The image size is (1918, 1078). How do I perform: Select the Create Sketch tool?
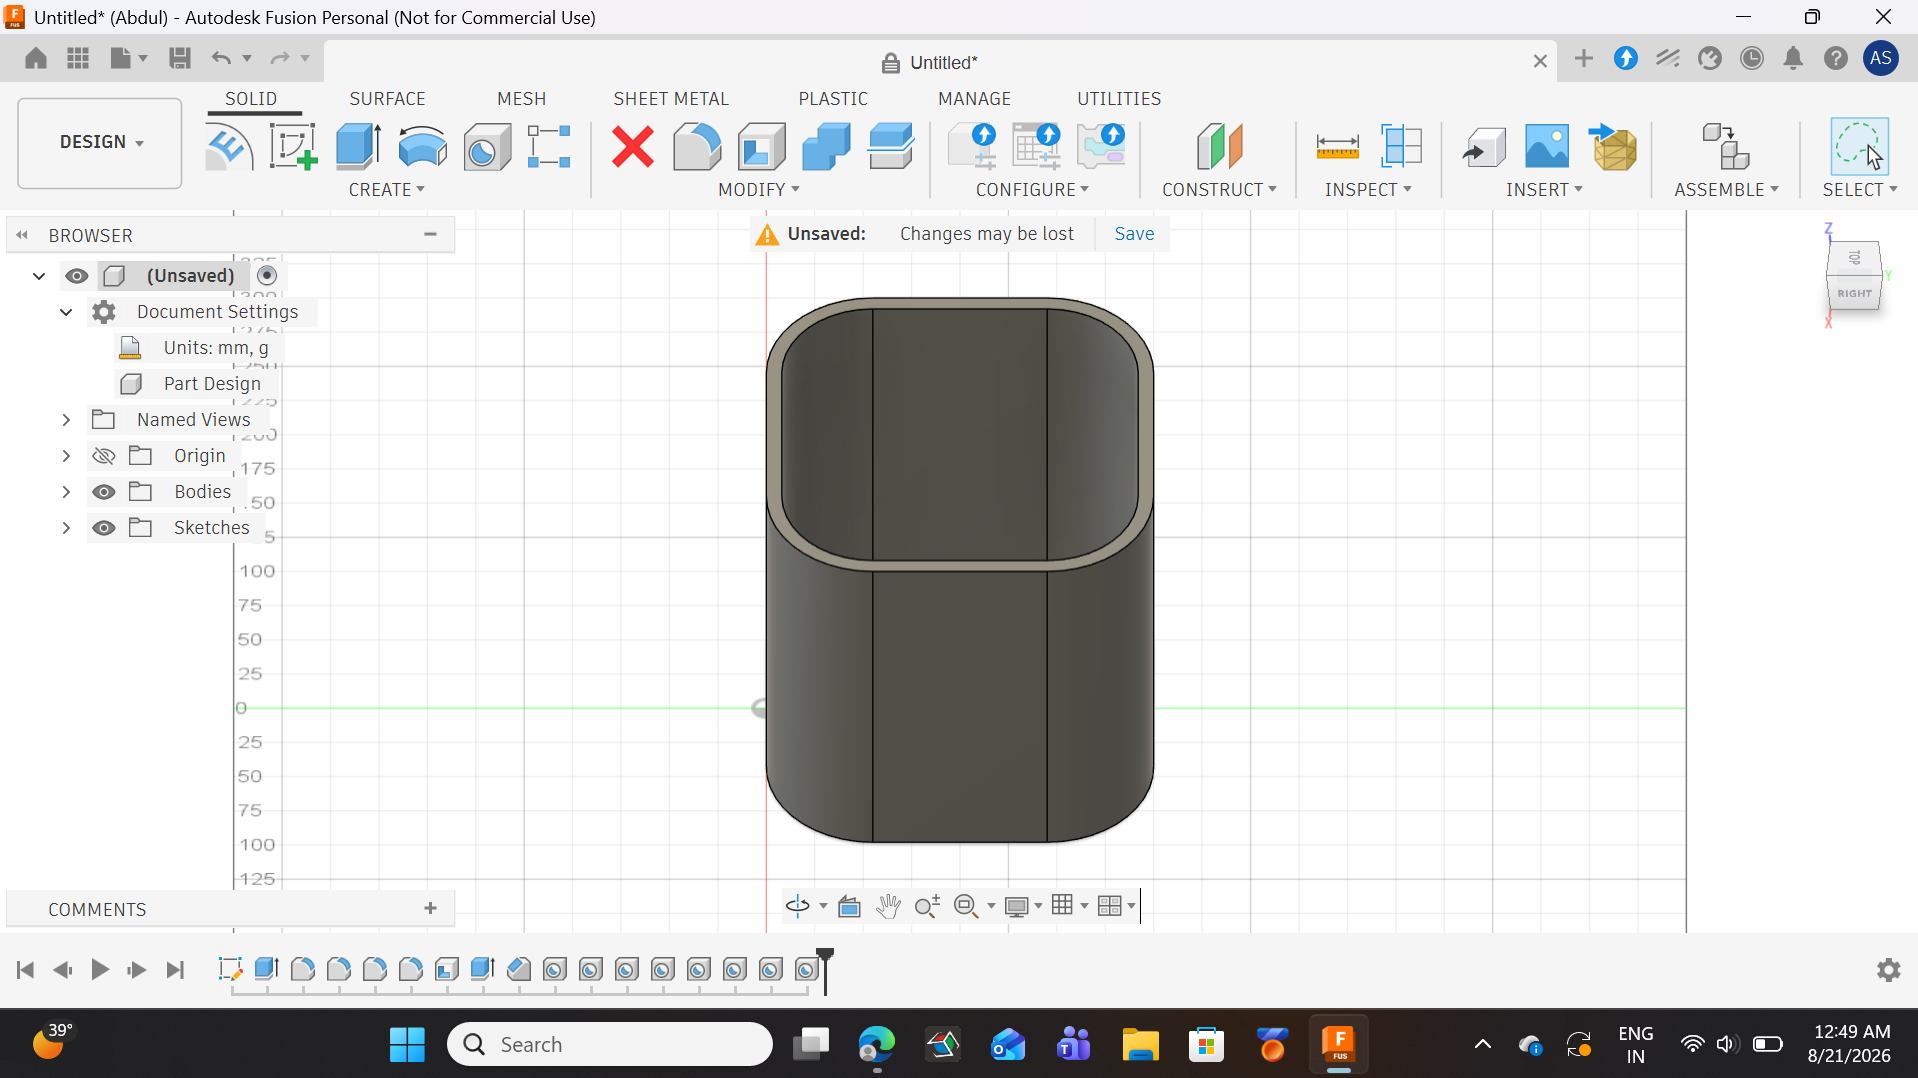[x=292, y=147]
